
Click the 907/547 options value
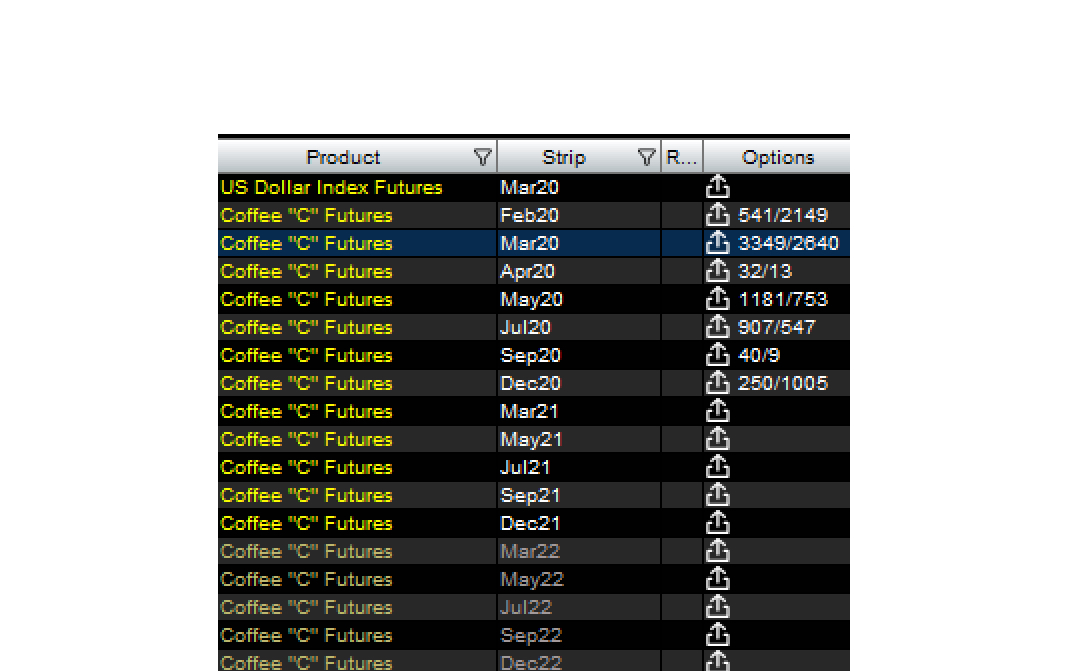tap(776, 327)
